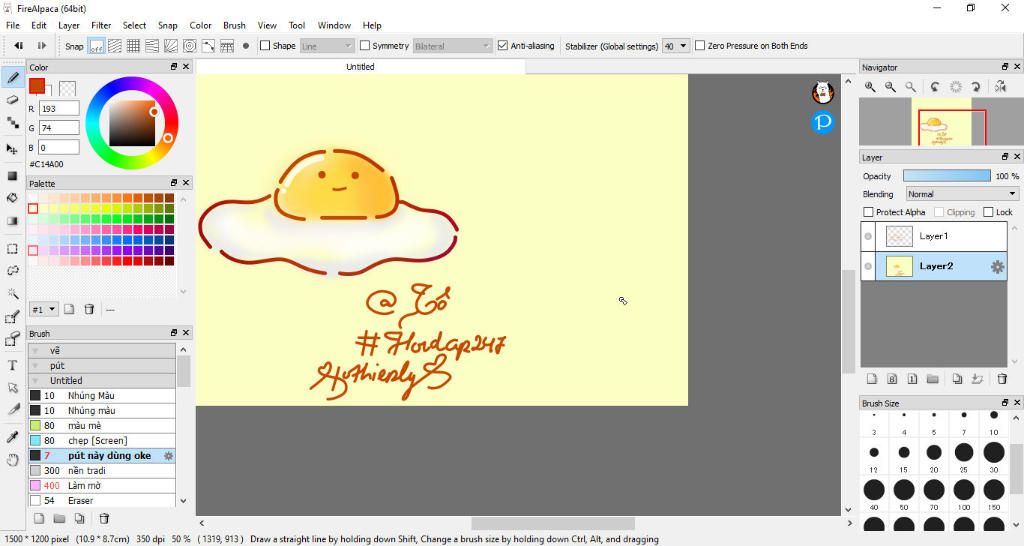The height and width of the screenshot is (546, 1024).
Task: Open the Layer menu
Action: [69, 25]
